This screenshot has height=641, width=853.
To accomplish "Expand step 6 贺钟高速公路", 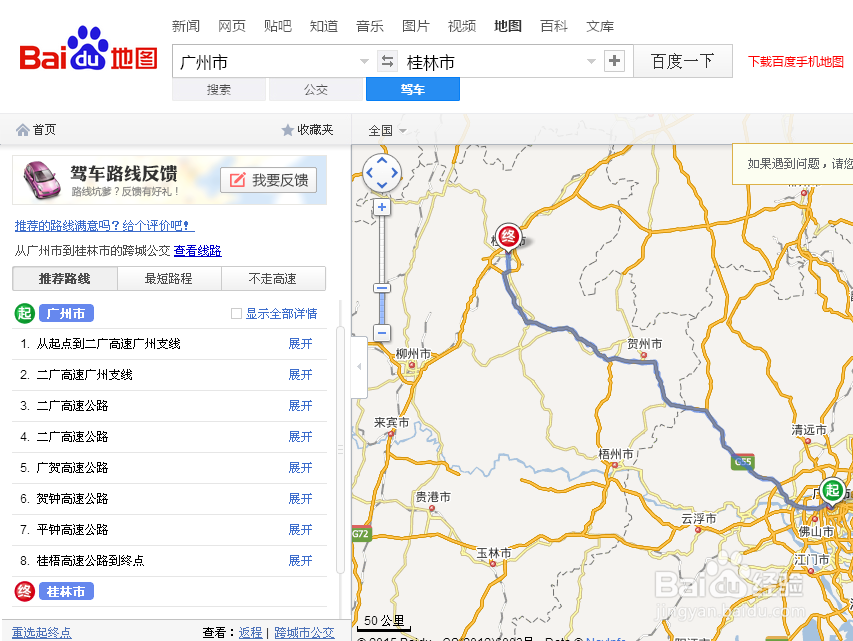I will pos(300,499).
